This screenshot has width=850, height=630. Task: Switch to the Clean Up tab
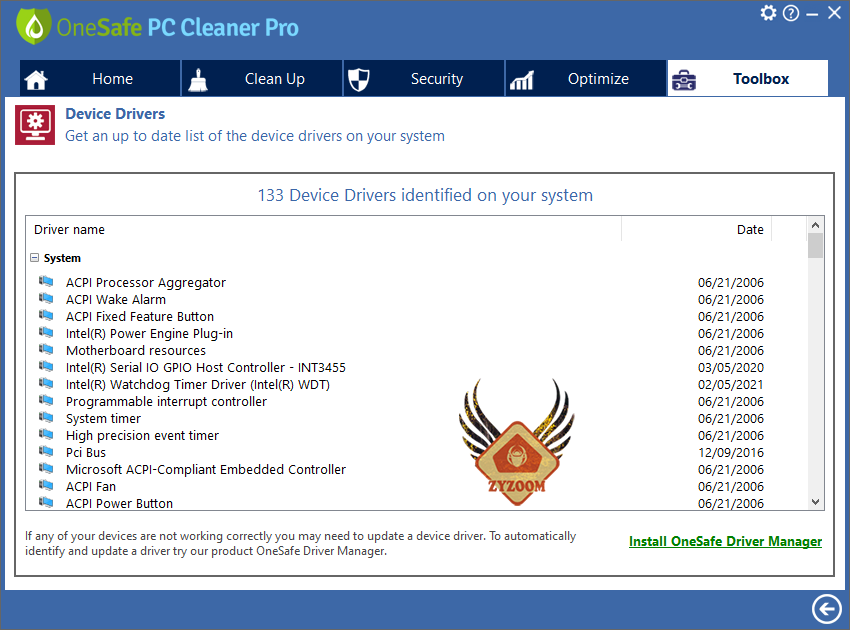click(x=262, y=79)
